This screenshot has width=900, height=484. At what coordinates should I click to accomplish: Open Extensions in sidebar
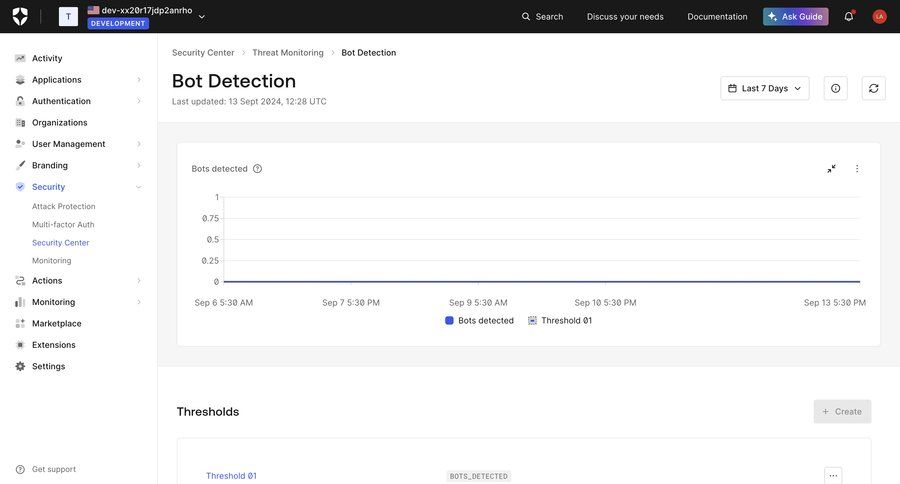pos(54,345)
